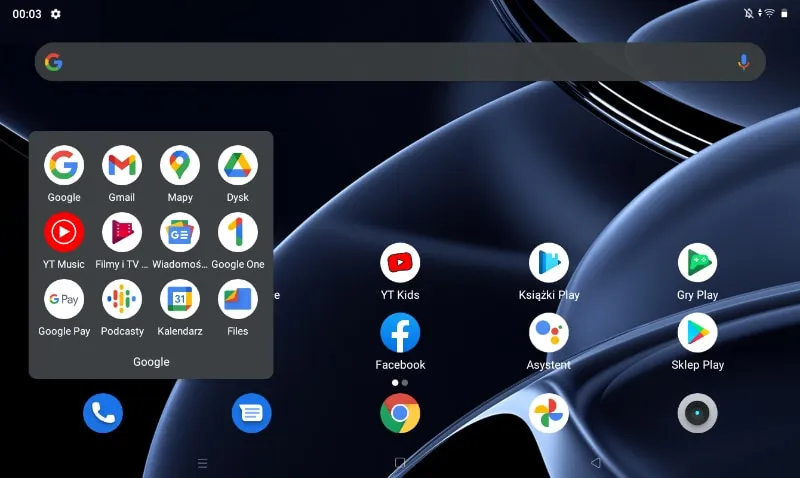This screenshot has height=478, width=800.
Task: Tap the muted notifications bell icon
Action: tap(748, 13)
